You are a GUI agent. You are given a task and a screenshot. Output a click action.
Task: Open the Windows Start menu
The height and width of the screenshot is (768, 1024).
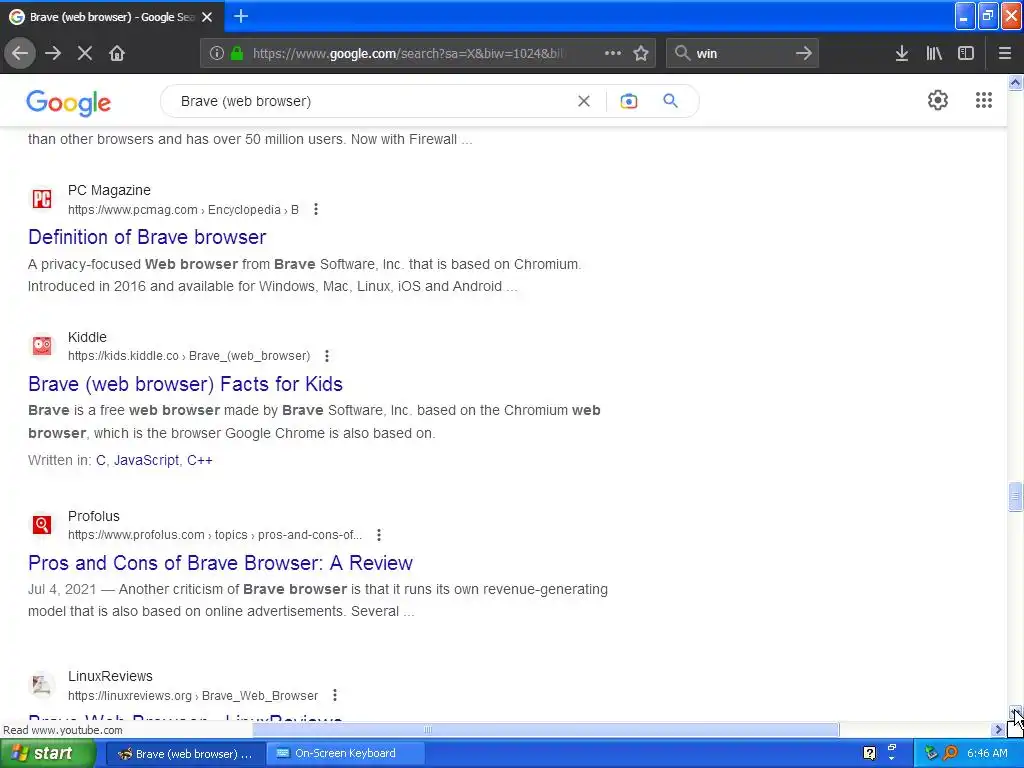pyautogui.click(x=47, y=753)
